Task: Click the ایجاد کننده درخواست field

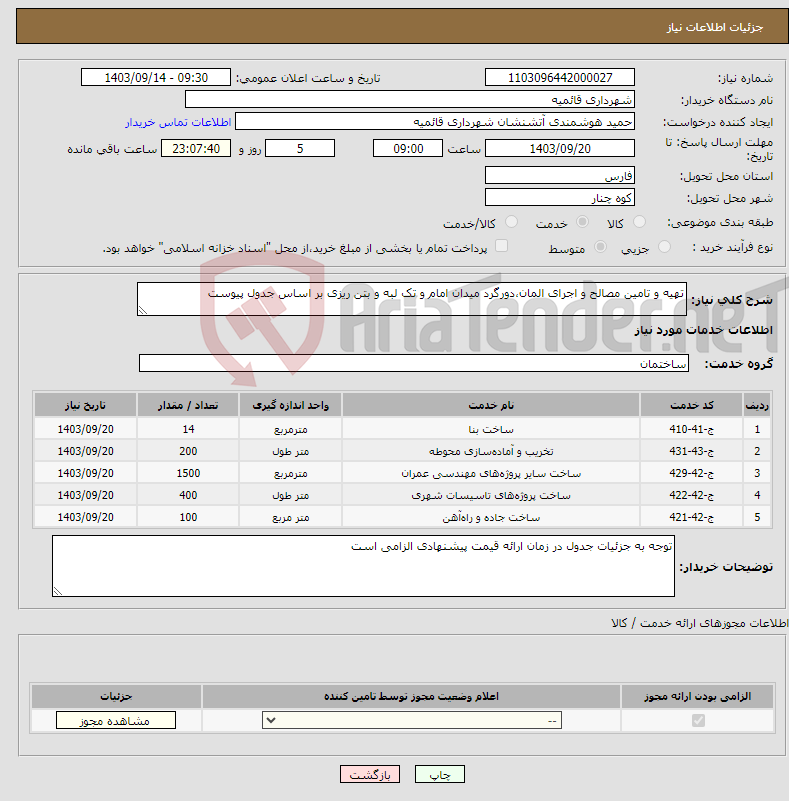Action: (435, 122)
